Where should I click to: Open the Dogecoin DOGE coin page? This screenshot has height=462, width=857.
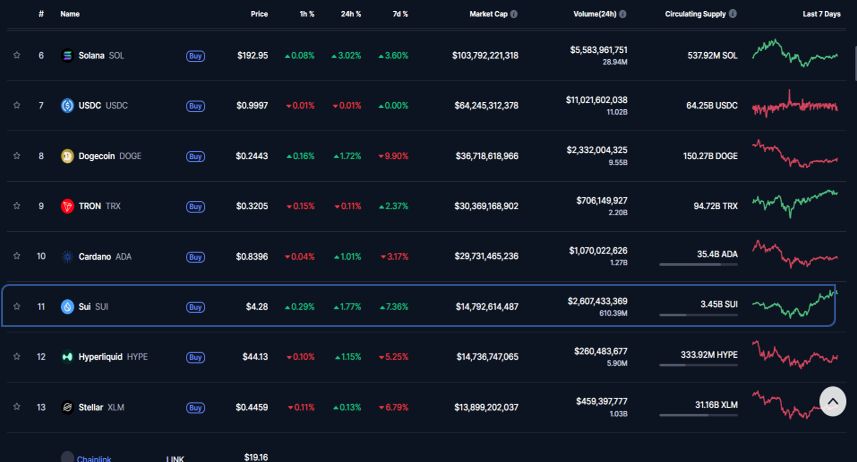[x=110, y=156]
